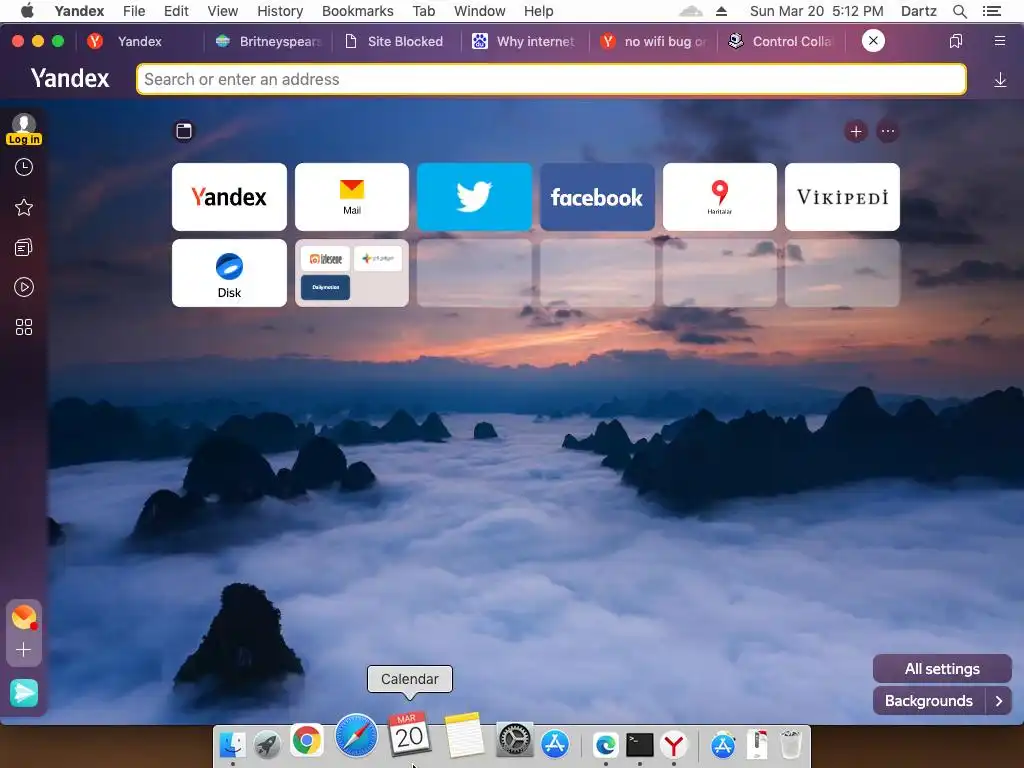The height and width of the screenshot is (768, 1024).
Task: Open the downloads arrow icon
Action: (1000, 80)
